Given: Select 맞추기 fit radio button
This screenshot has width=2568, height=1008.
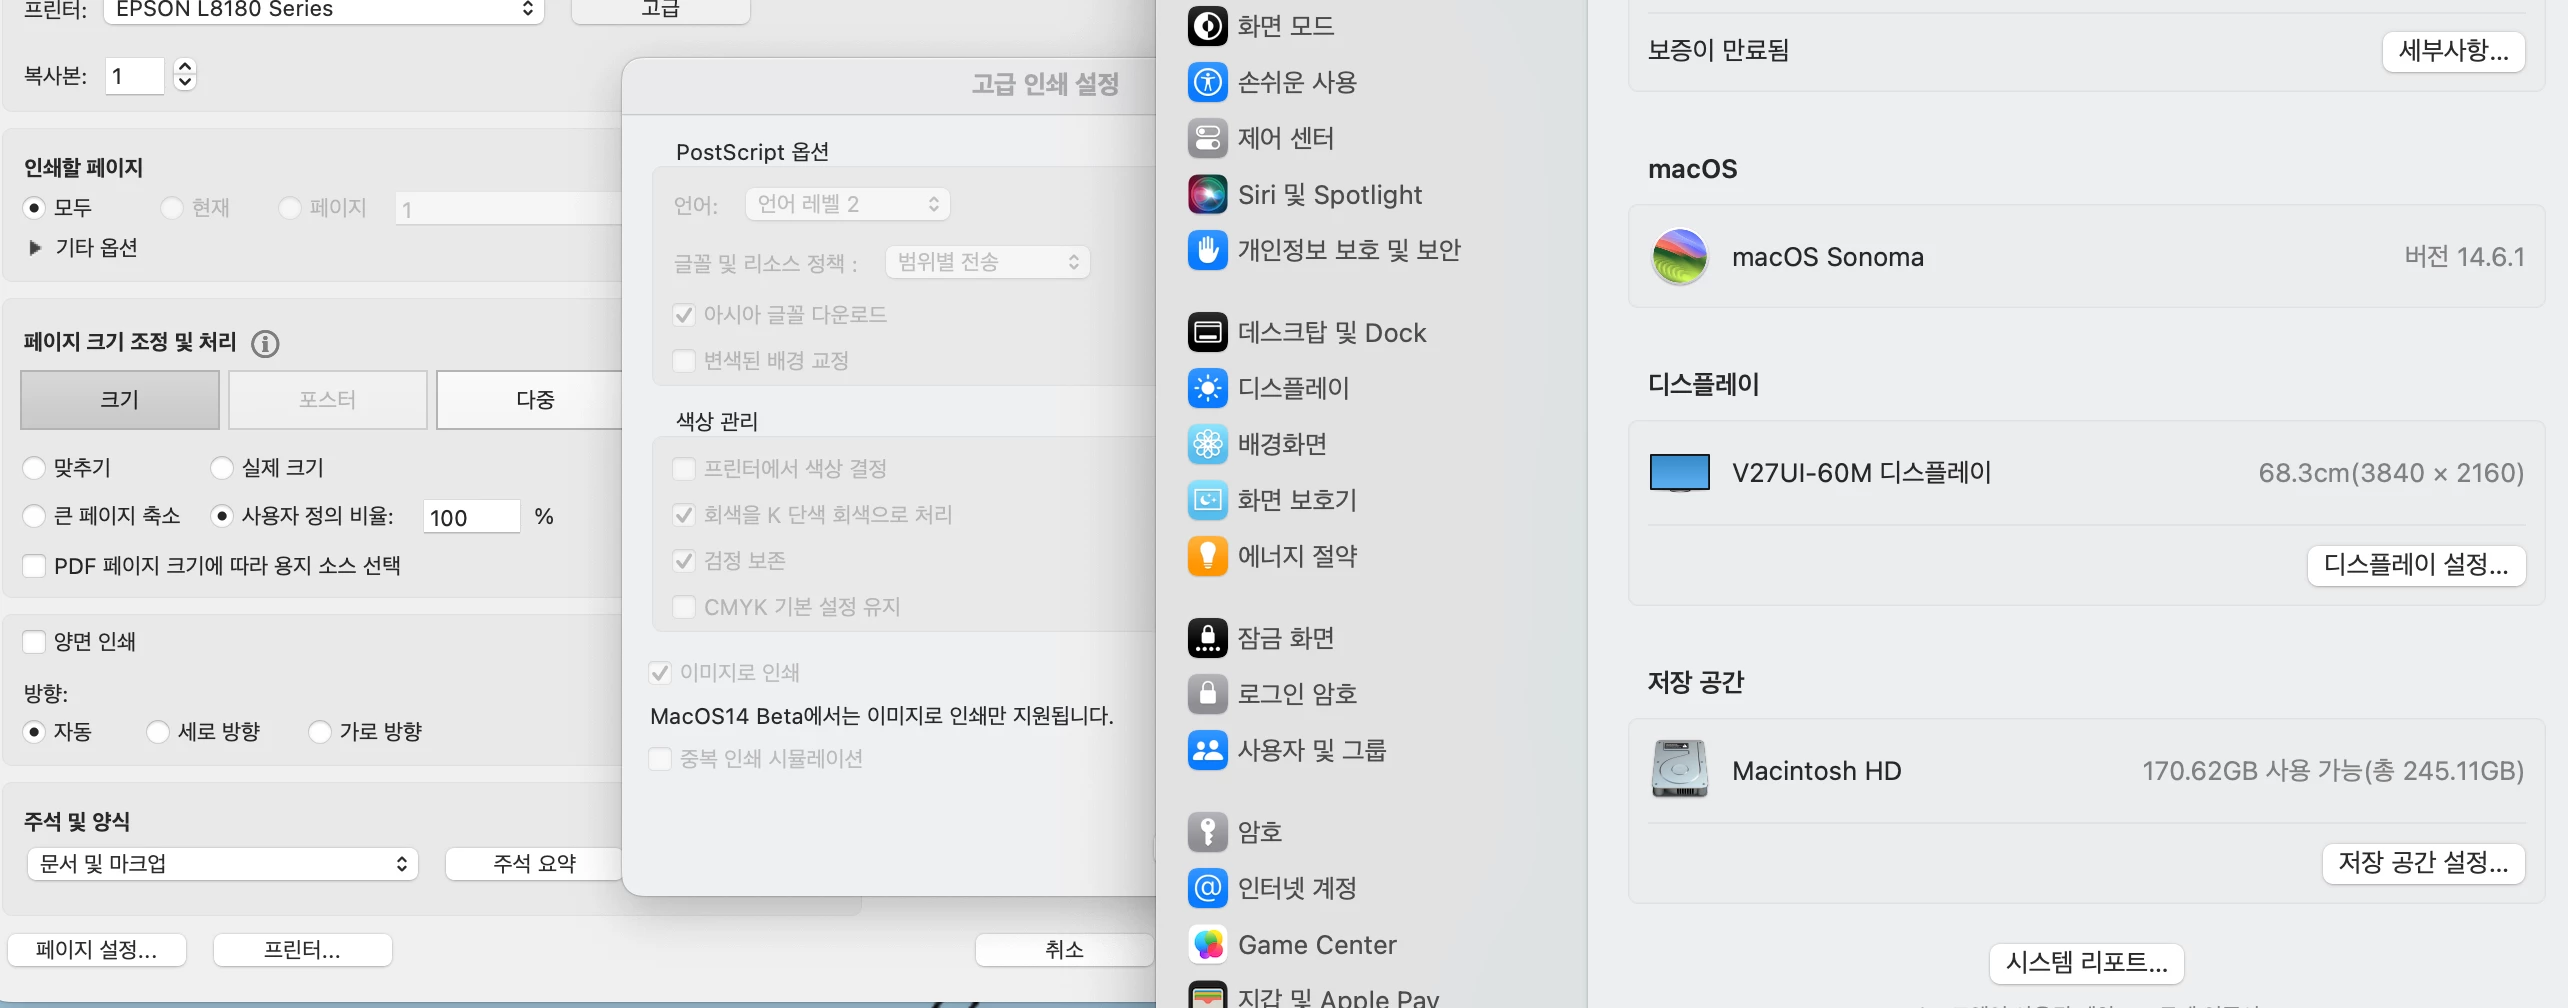Looking at the screenshot, I should point(35,468).
